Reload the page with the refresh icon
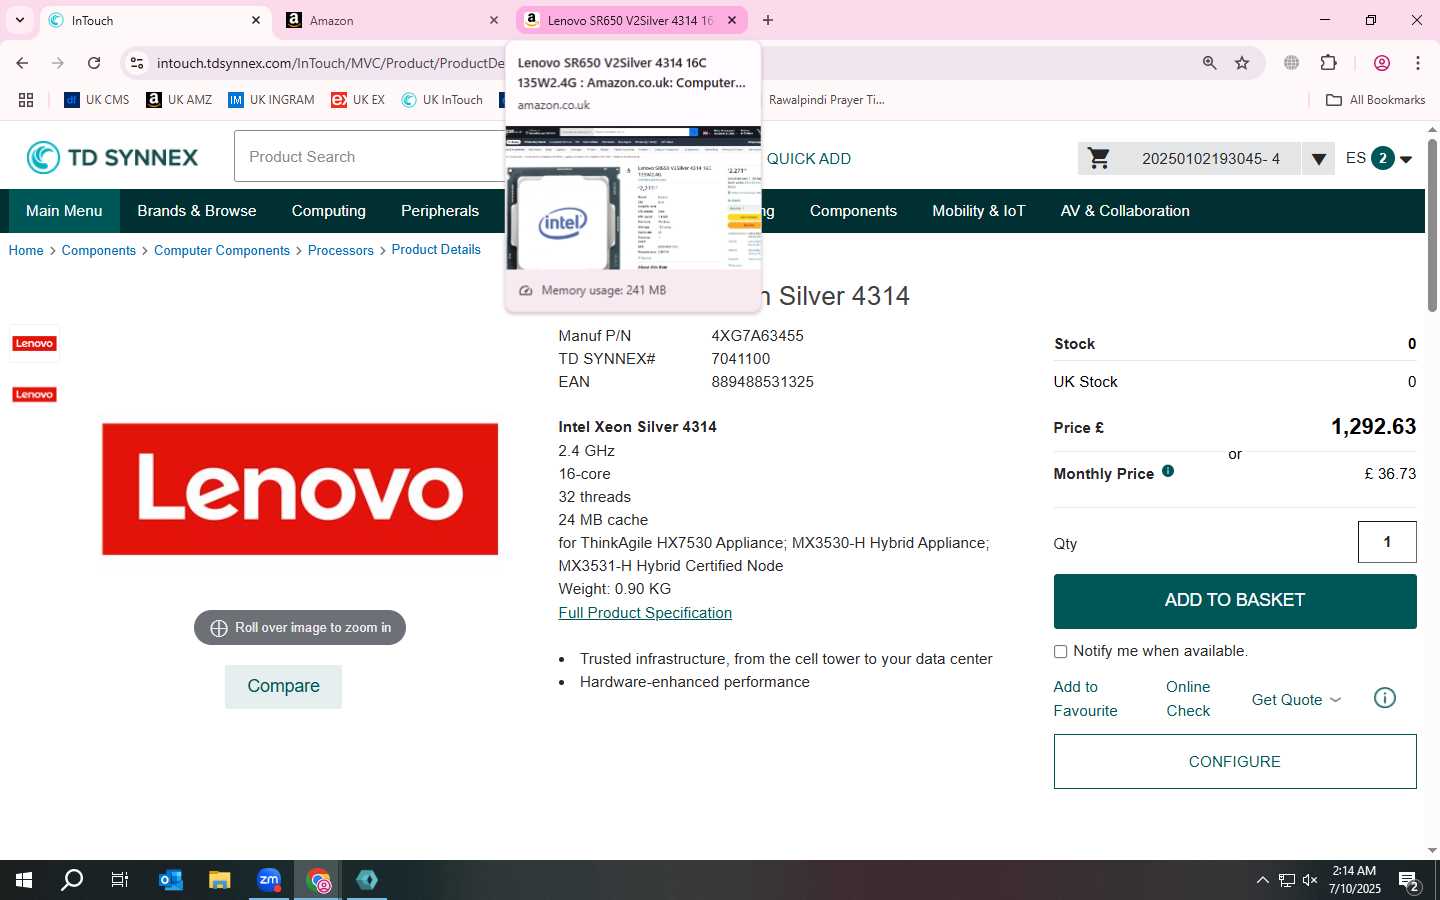1440x900 pixels. [x=94, y=63]
